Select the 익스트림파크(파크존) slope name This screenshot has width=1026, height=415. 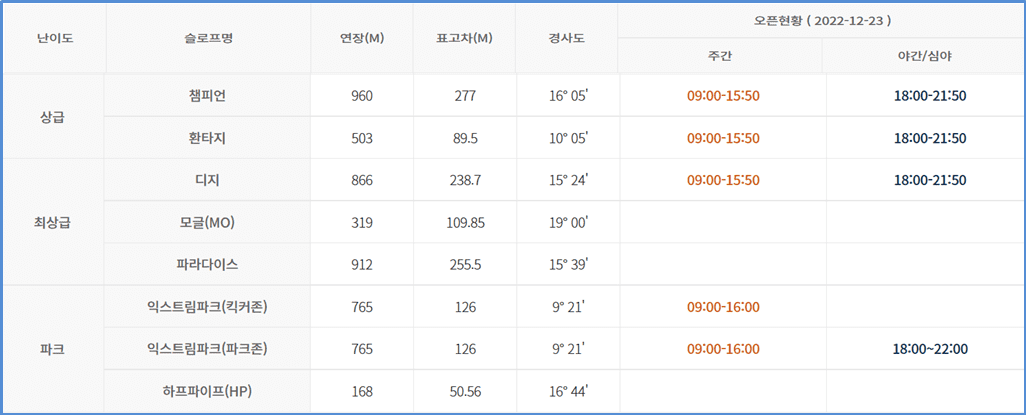point(209,350)
